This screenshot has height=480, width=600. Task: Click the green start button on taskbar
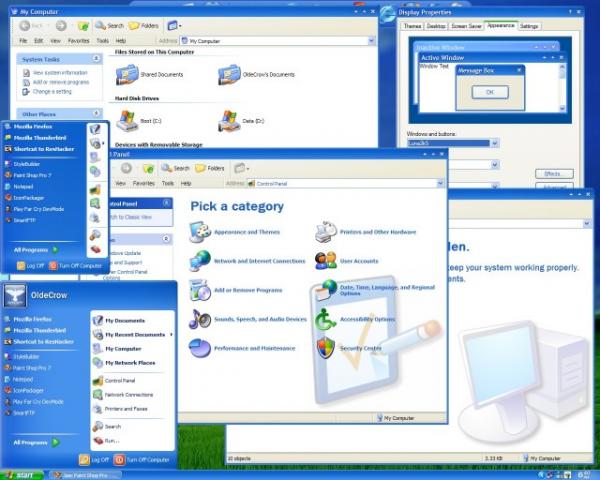tap(22, 475)
